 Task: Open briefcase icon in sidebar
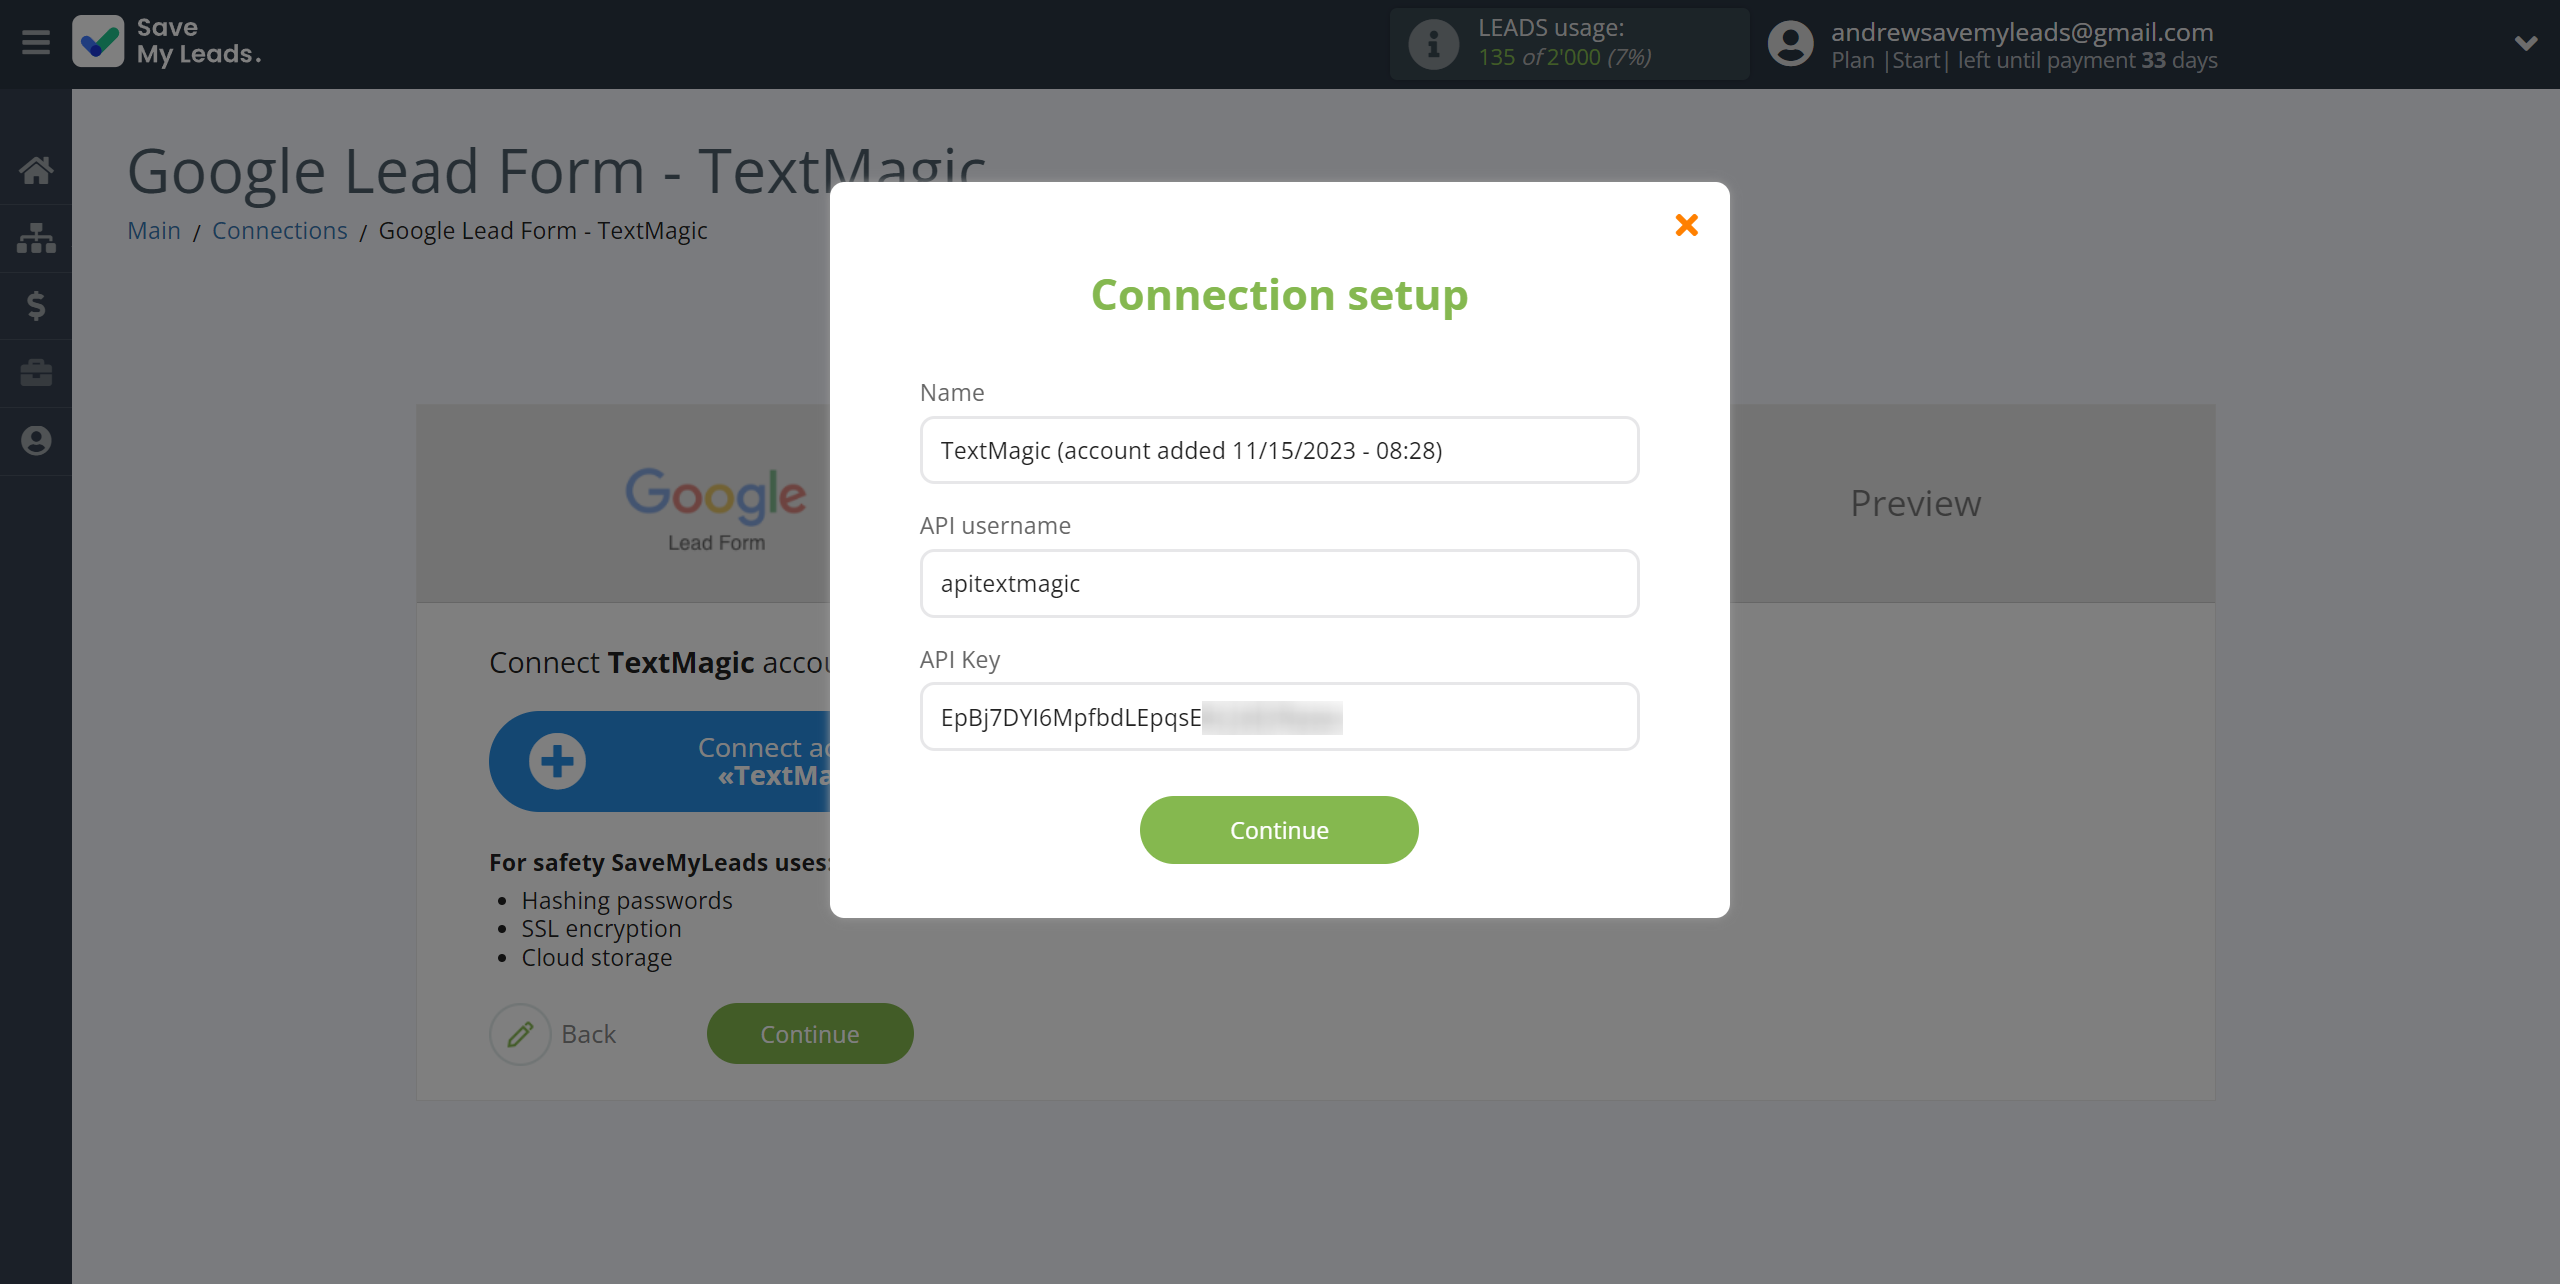(x=36, y=373)
